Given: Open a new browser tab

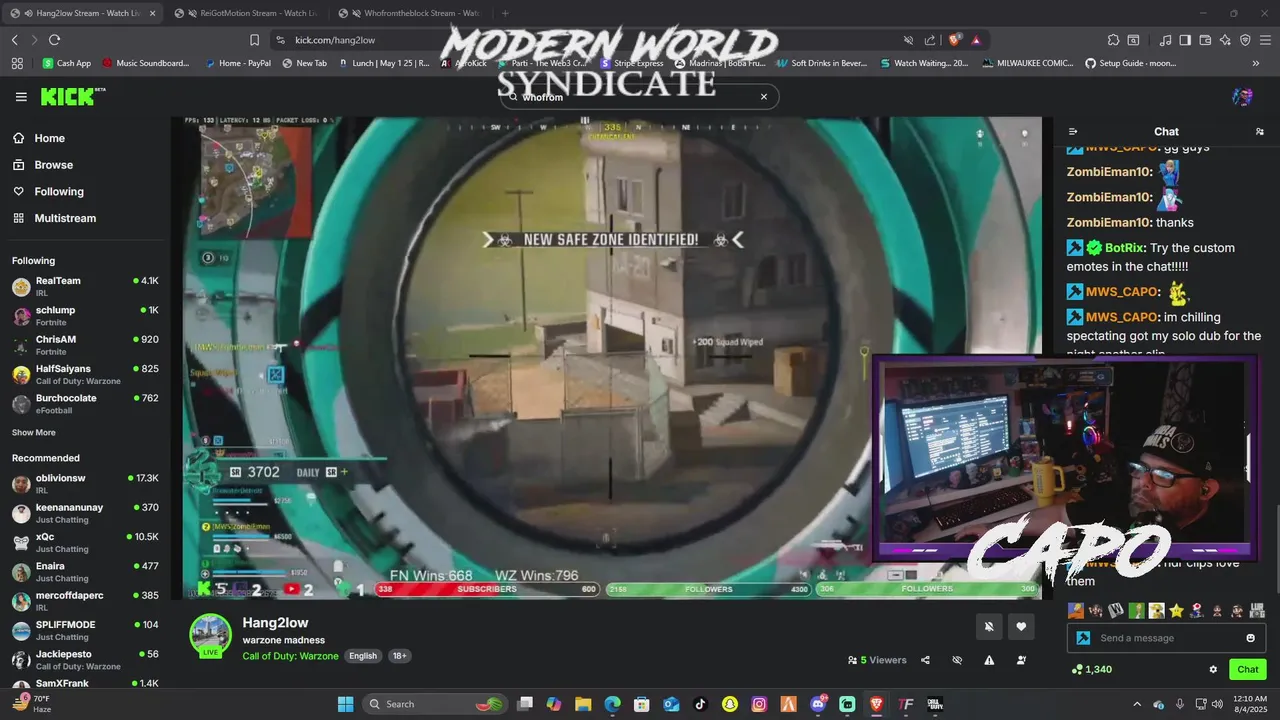Looking at the screenshot, I should click(504, 13).
